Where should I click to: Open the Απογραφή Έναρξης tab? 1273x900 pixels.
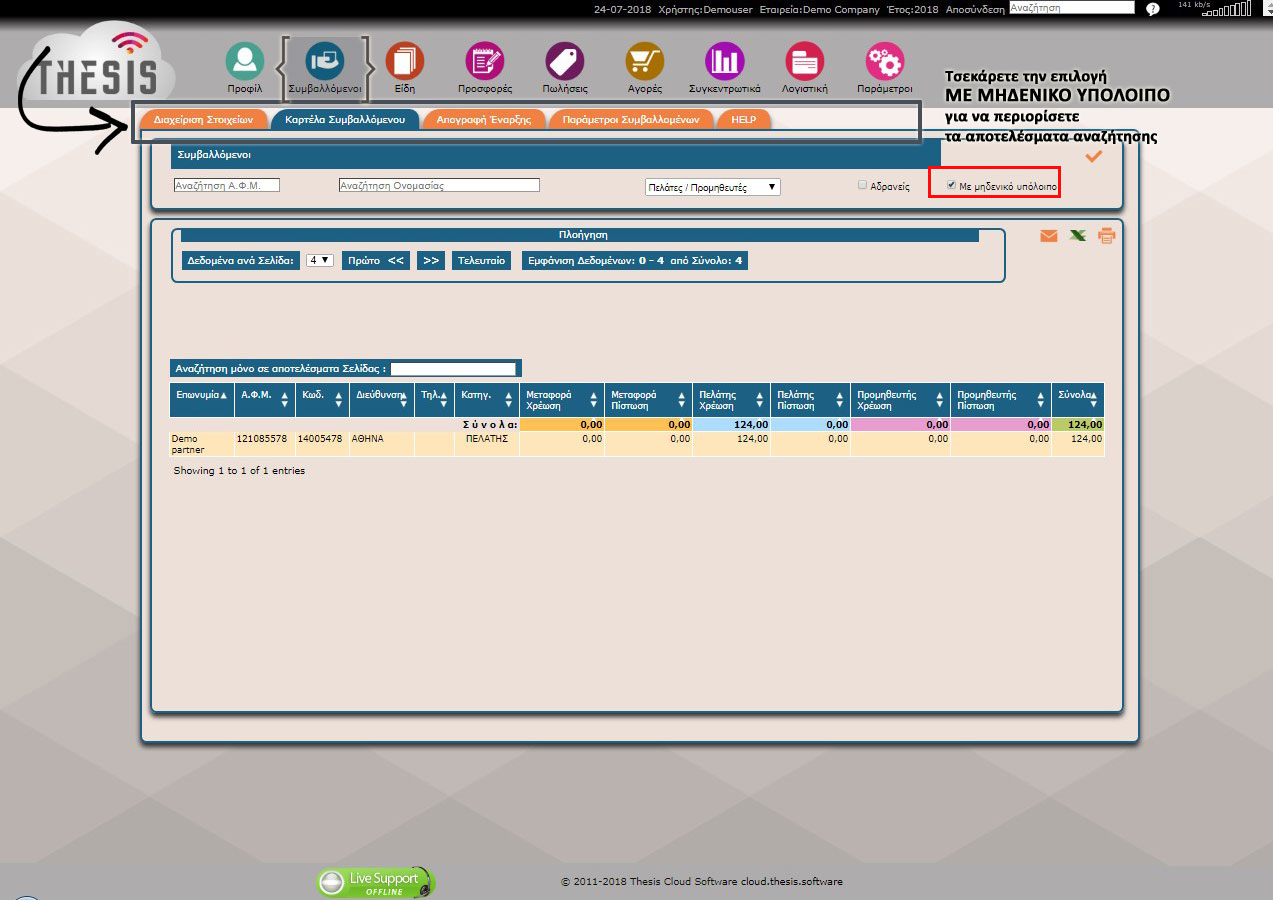484,119
